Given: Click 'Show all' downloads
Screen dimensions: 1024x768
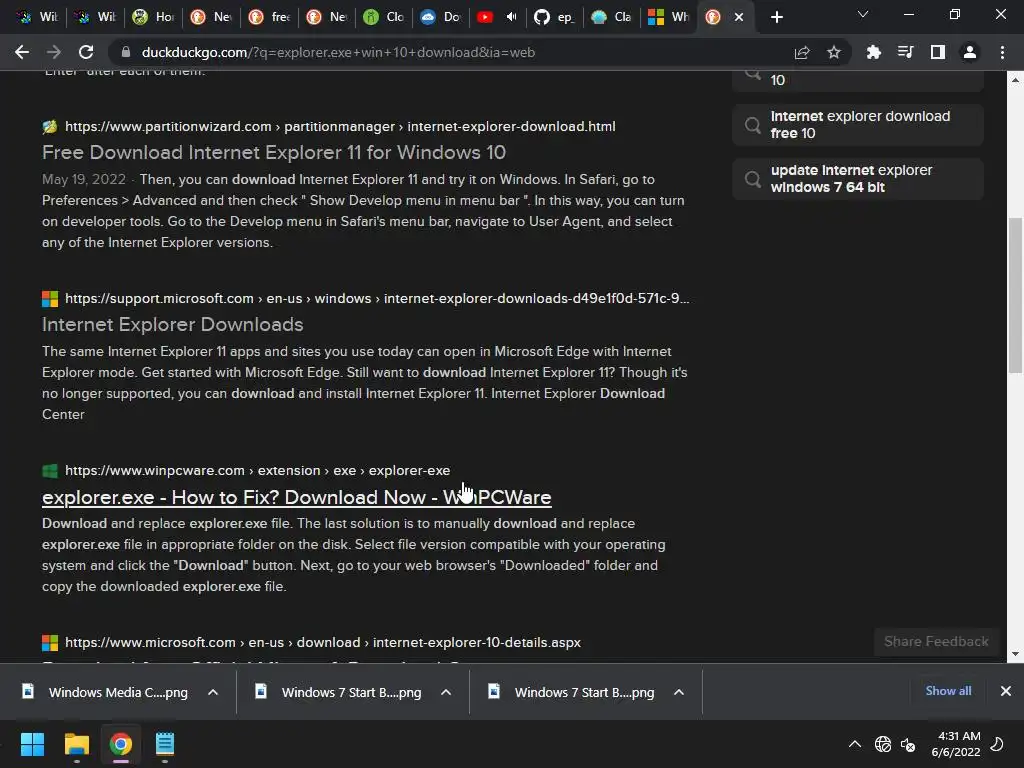Looking at the screenshot, I should pyautogui.click(x=948, y=691).
